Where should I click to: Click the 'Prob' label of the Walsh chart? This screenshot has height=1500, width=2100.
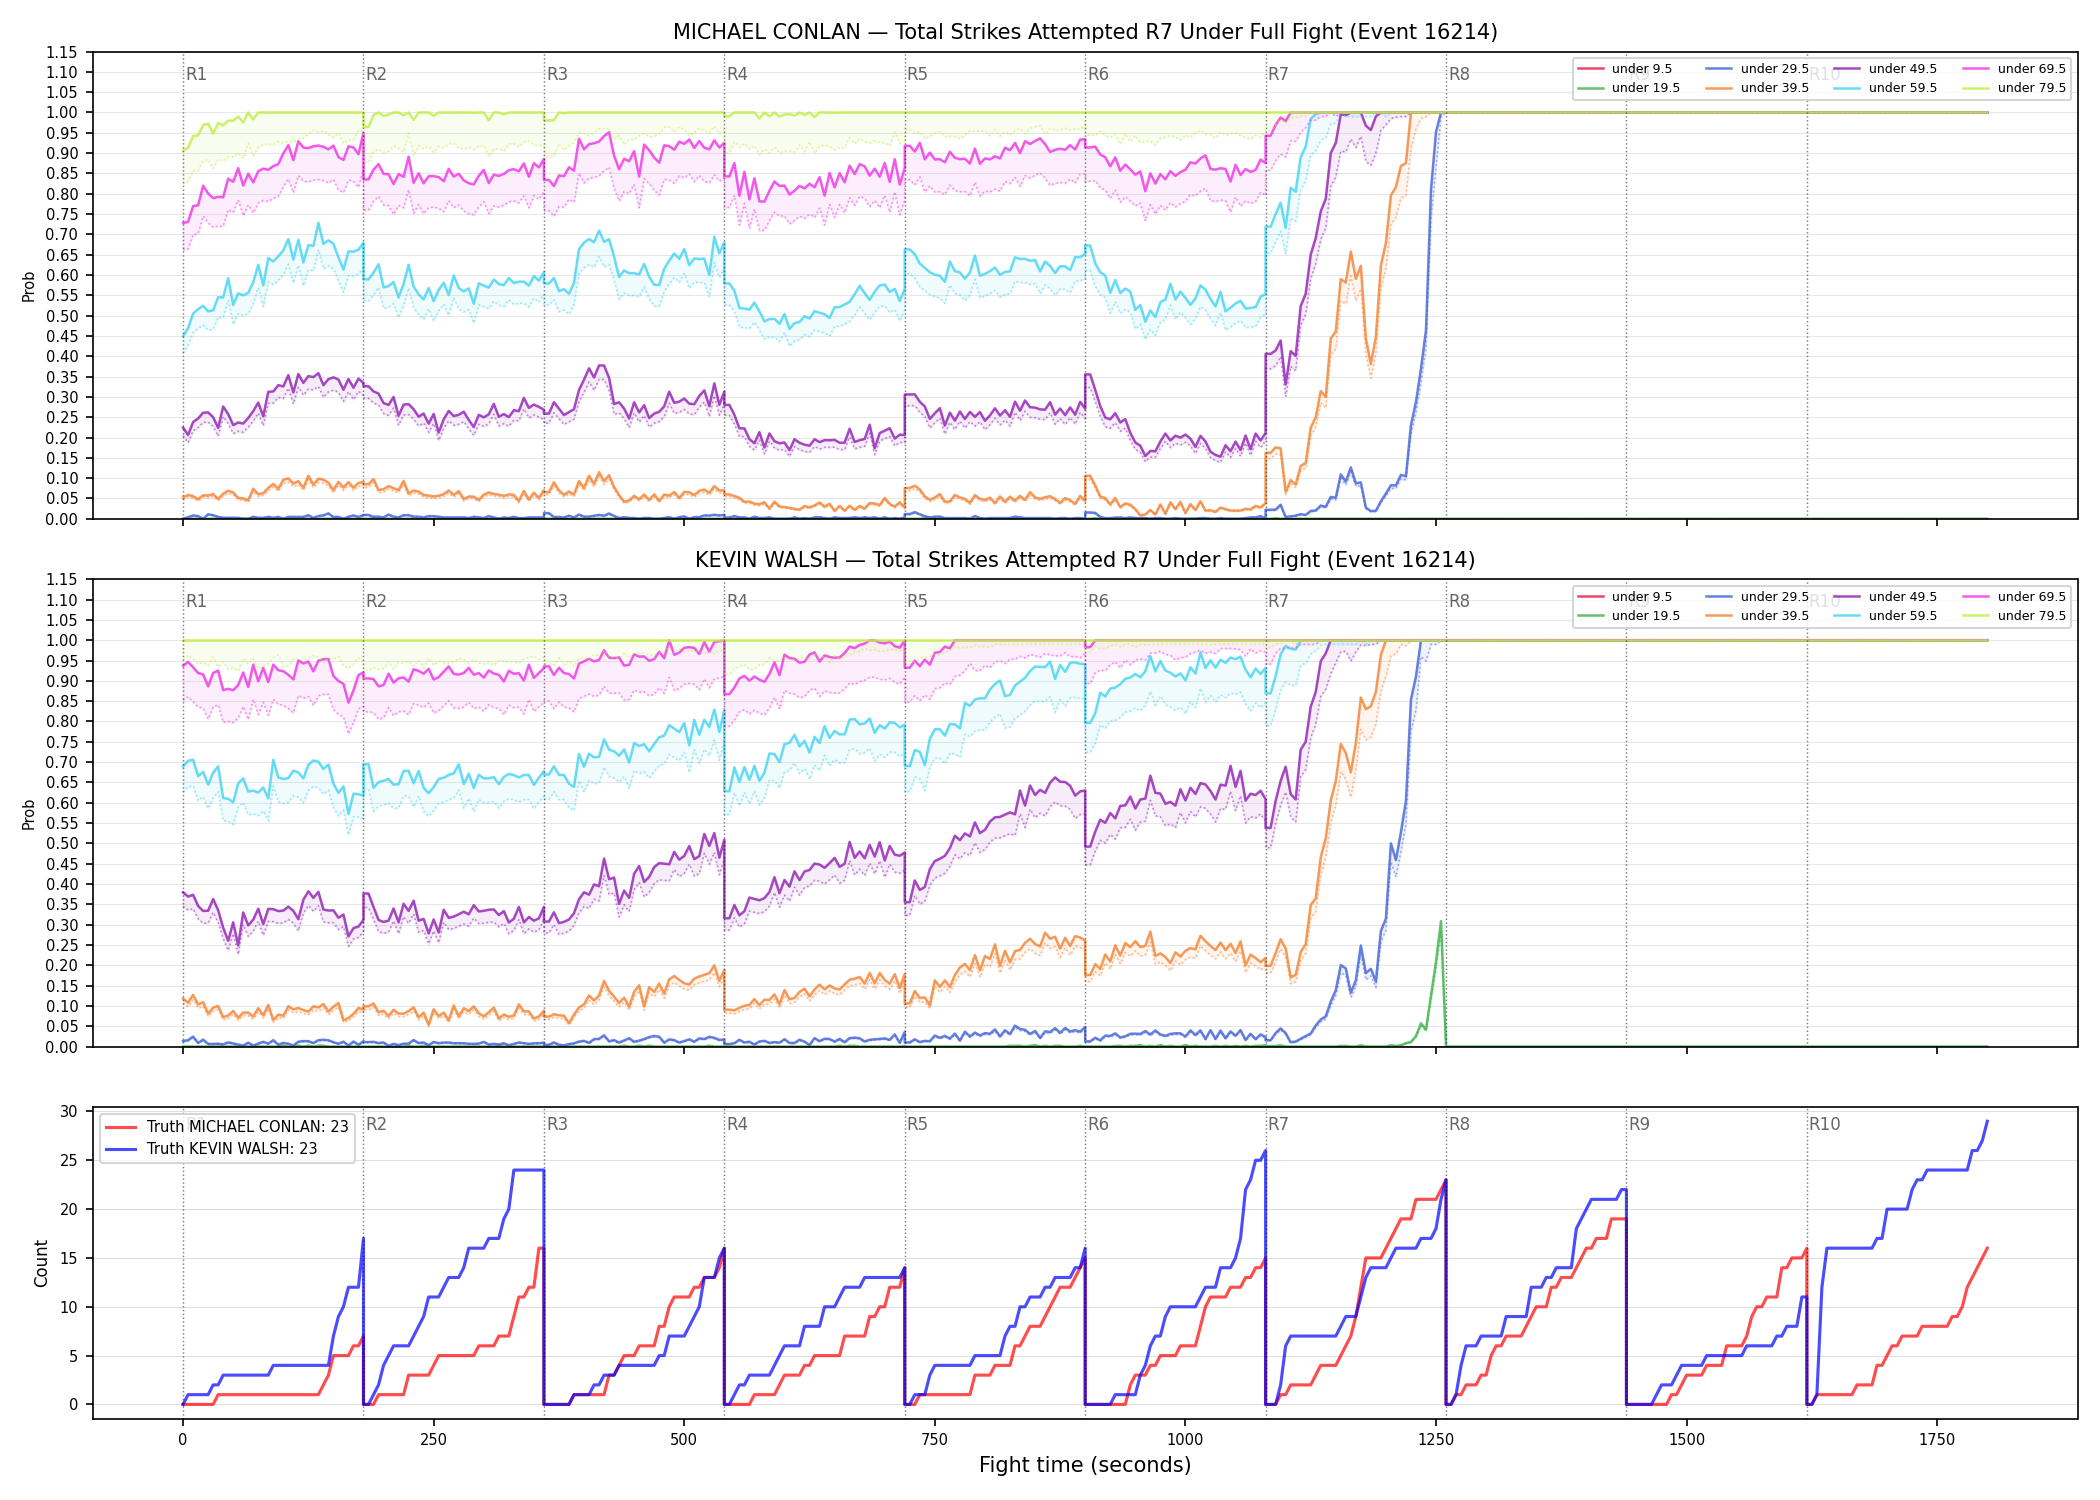[29, 814]
